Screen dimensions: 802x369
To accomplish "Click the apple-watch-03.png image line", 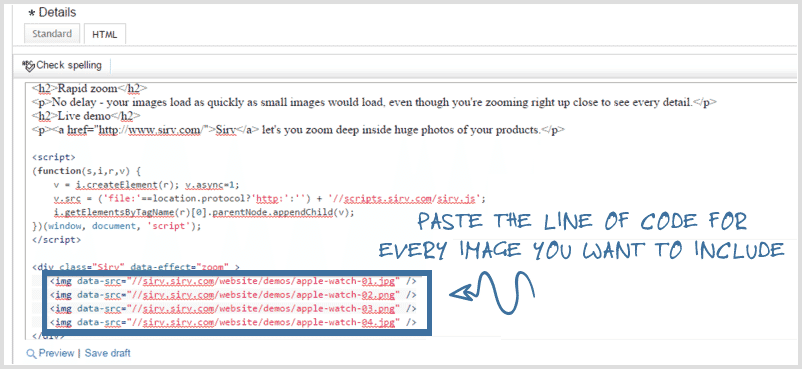I will coord(233,309).
